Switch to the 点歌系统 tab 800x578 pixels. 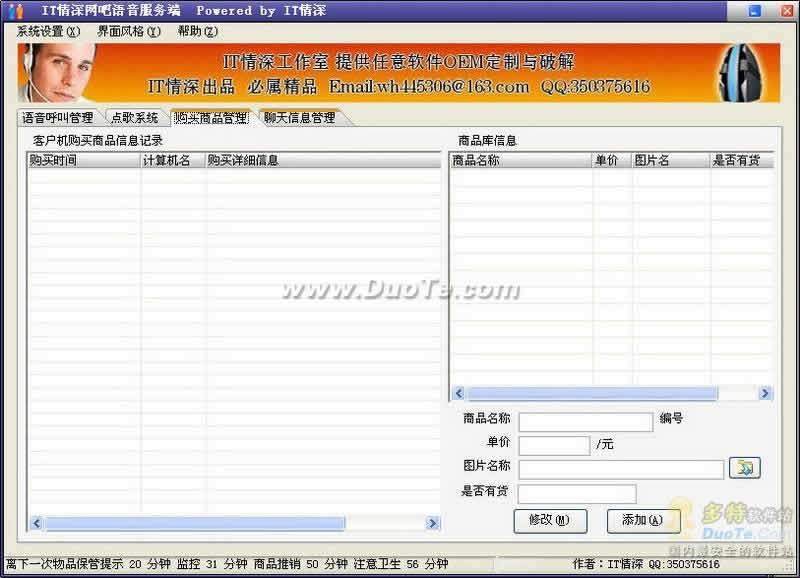pyautogui.click(x=135, y=118)
